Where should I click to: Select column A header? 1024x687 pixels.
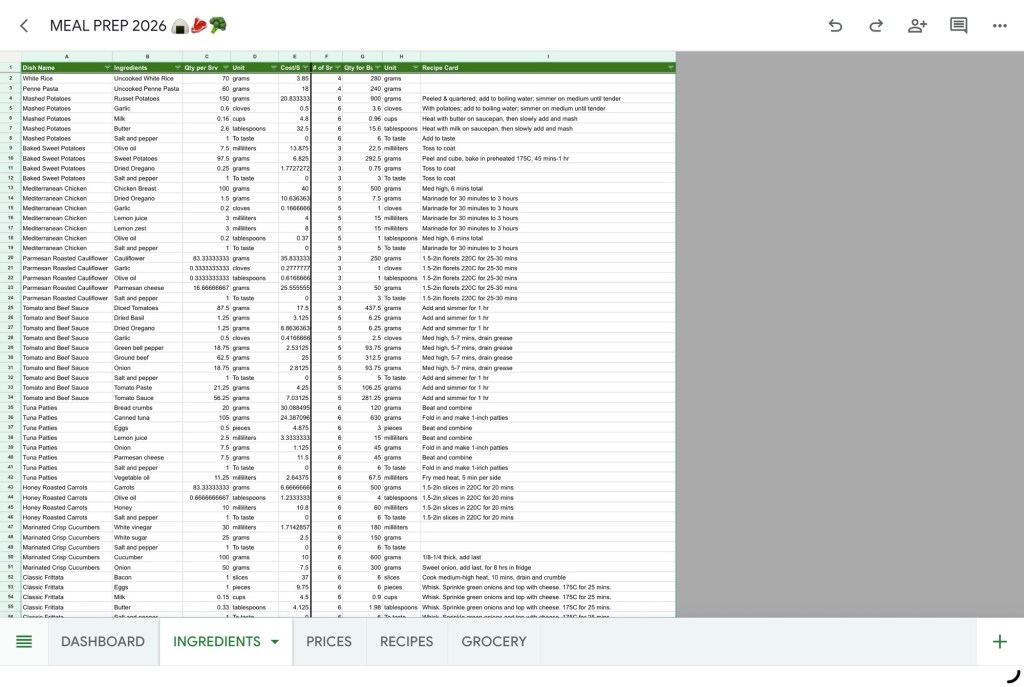coord(66,57)
